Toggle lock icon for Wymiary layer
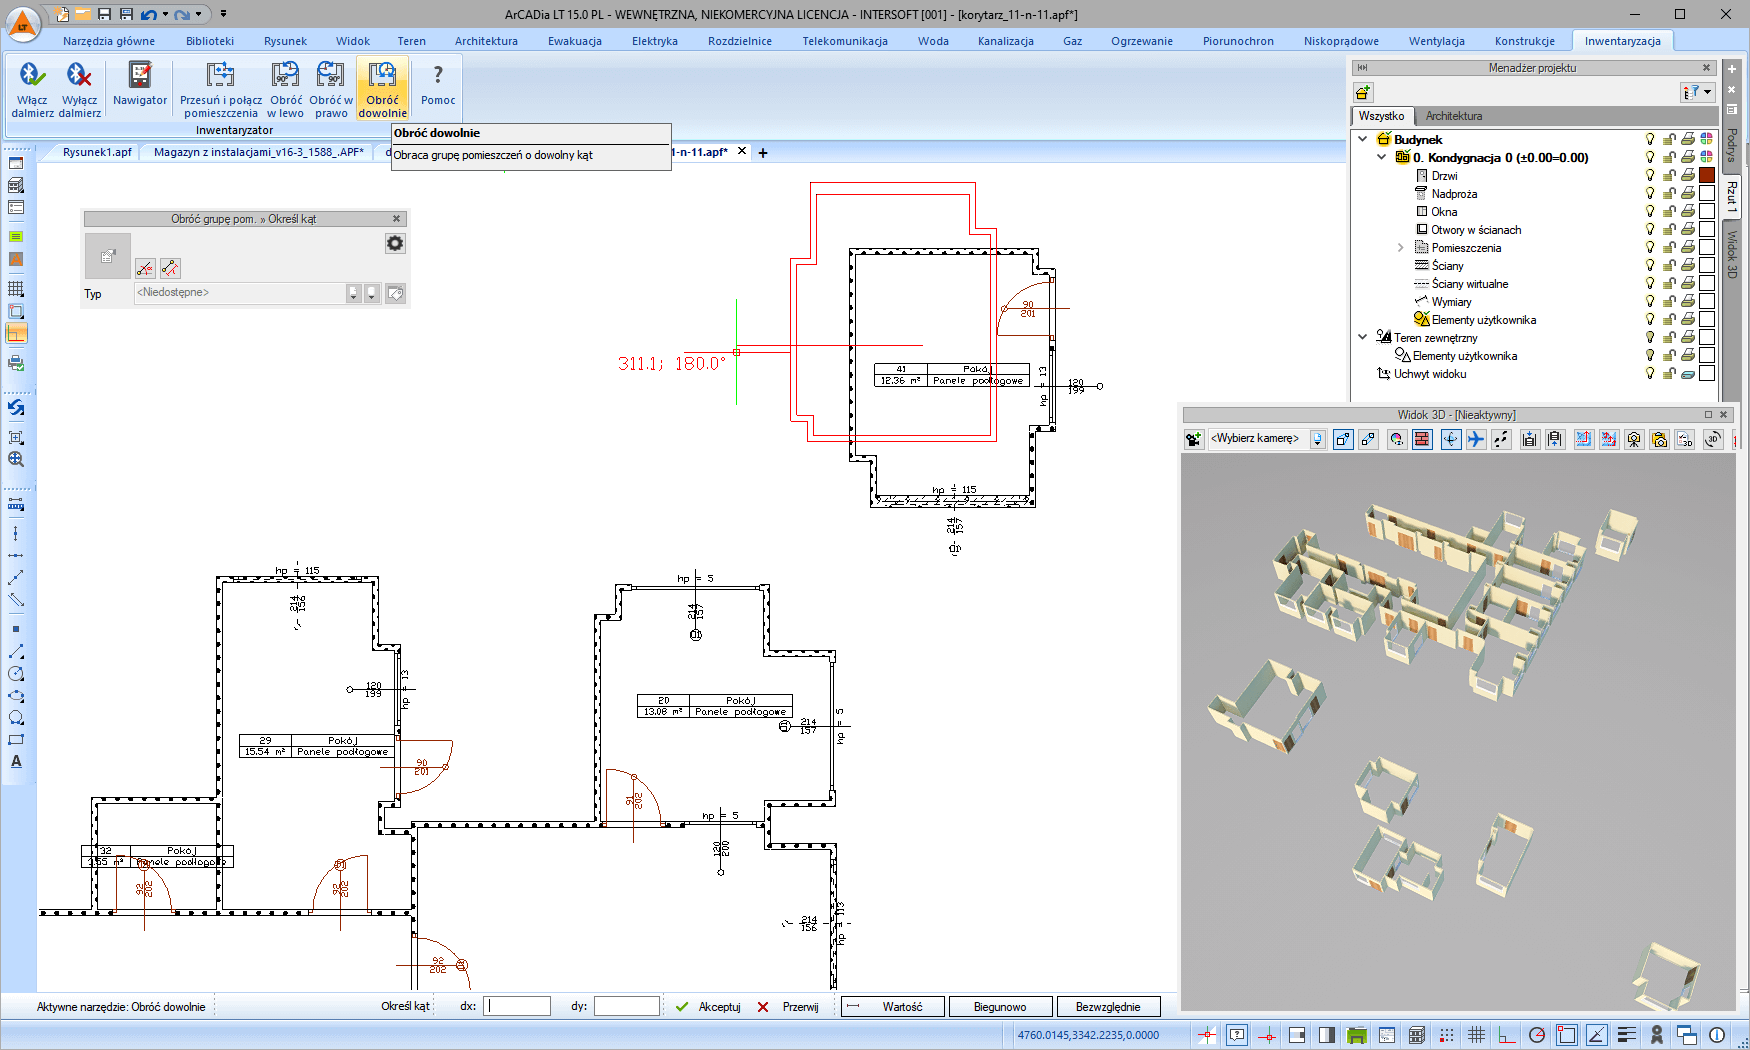This screenshot has height=1050, width=1750. tap(1669, 301)
